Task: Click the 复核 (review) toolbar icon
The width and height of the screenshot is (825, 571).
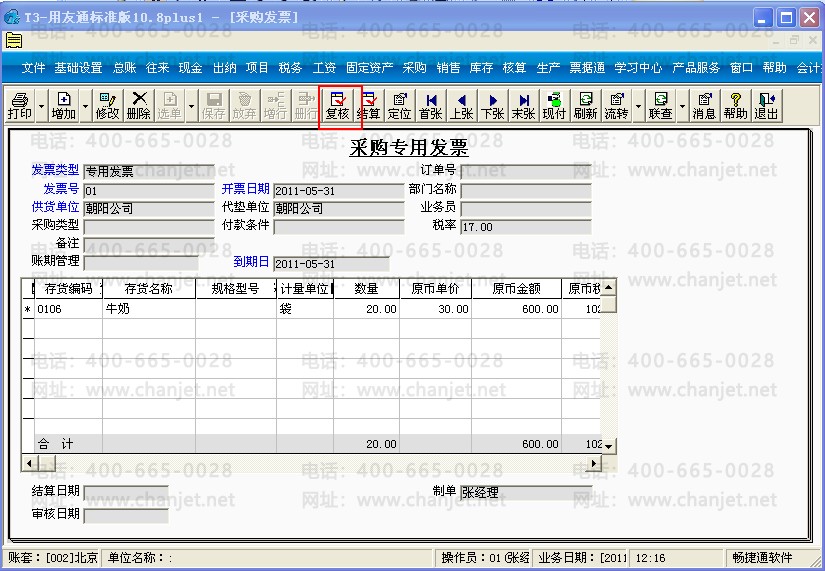Action: click(x=338, y=105)
